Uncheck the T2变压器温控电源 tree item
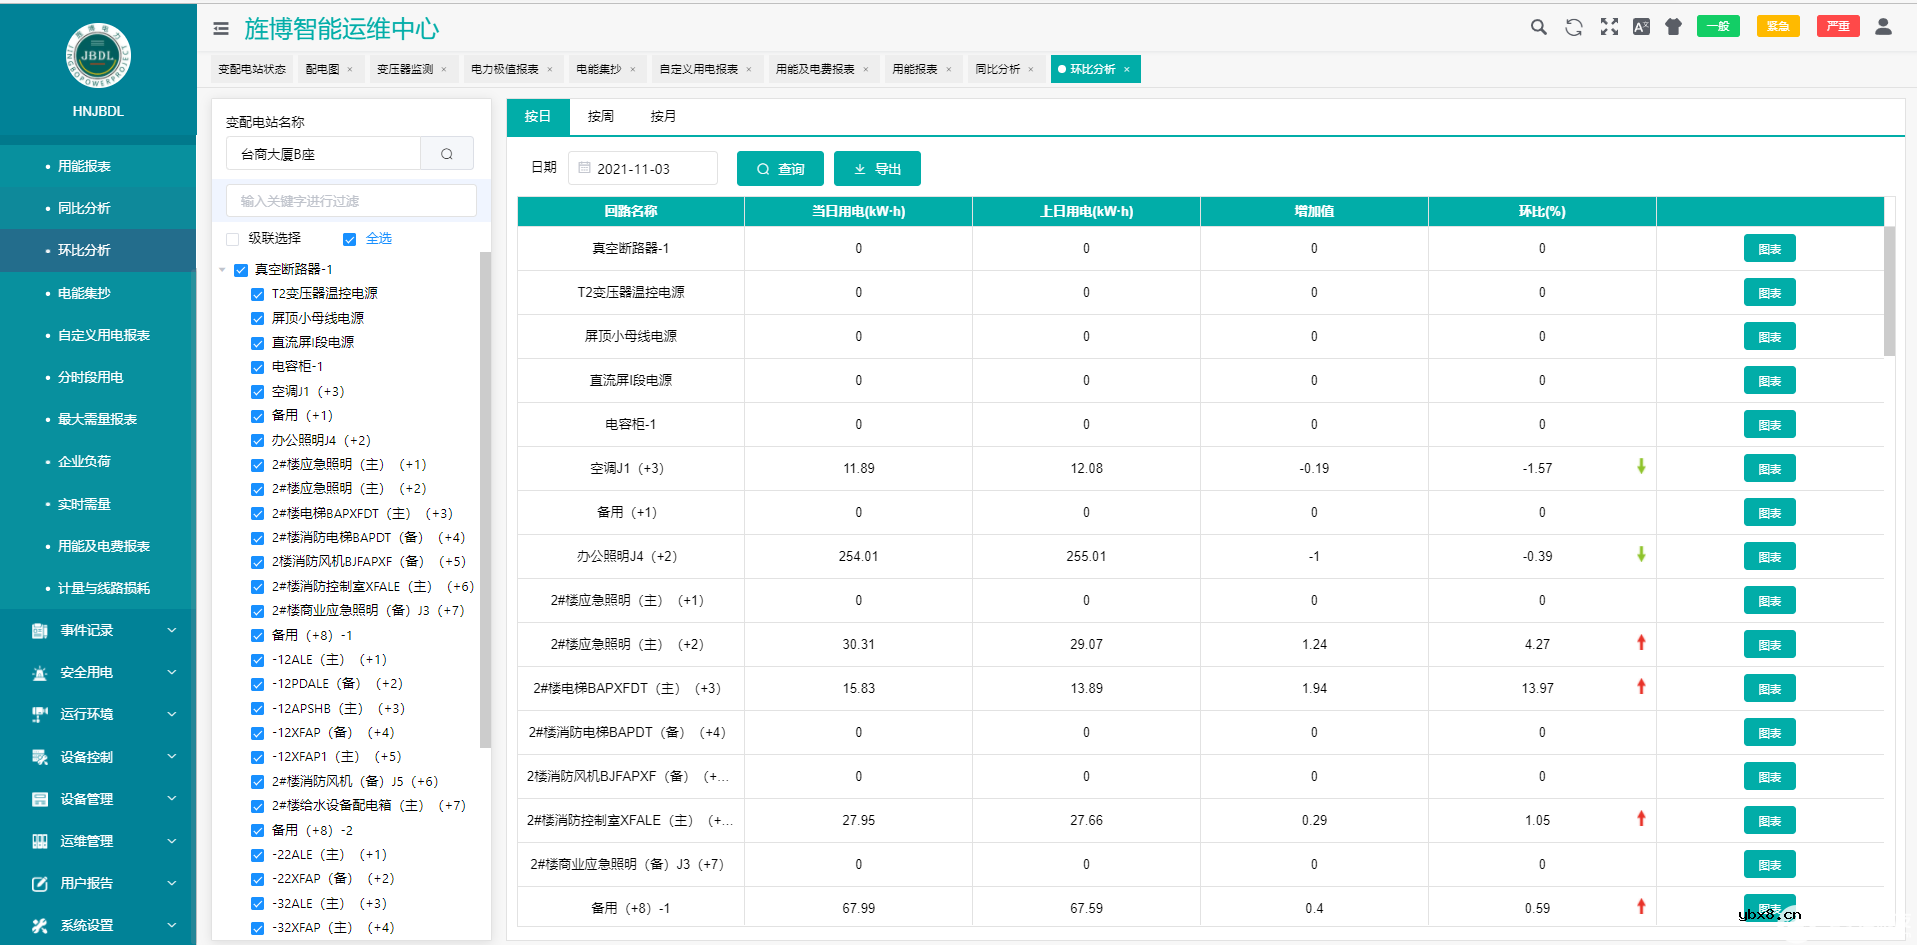The width and height of the screenshot is (1917, 945). click(257, 293)
